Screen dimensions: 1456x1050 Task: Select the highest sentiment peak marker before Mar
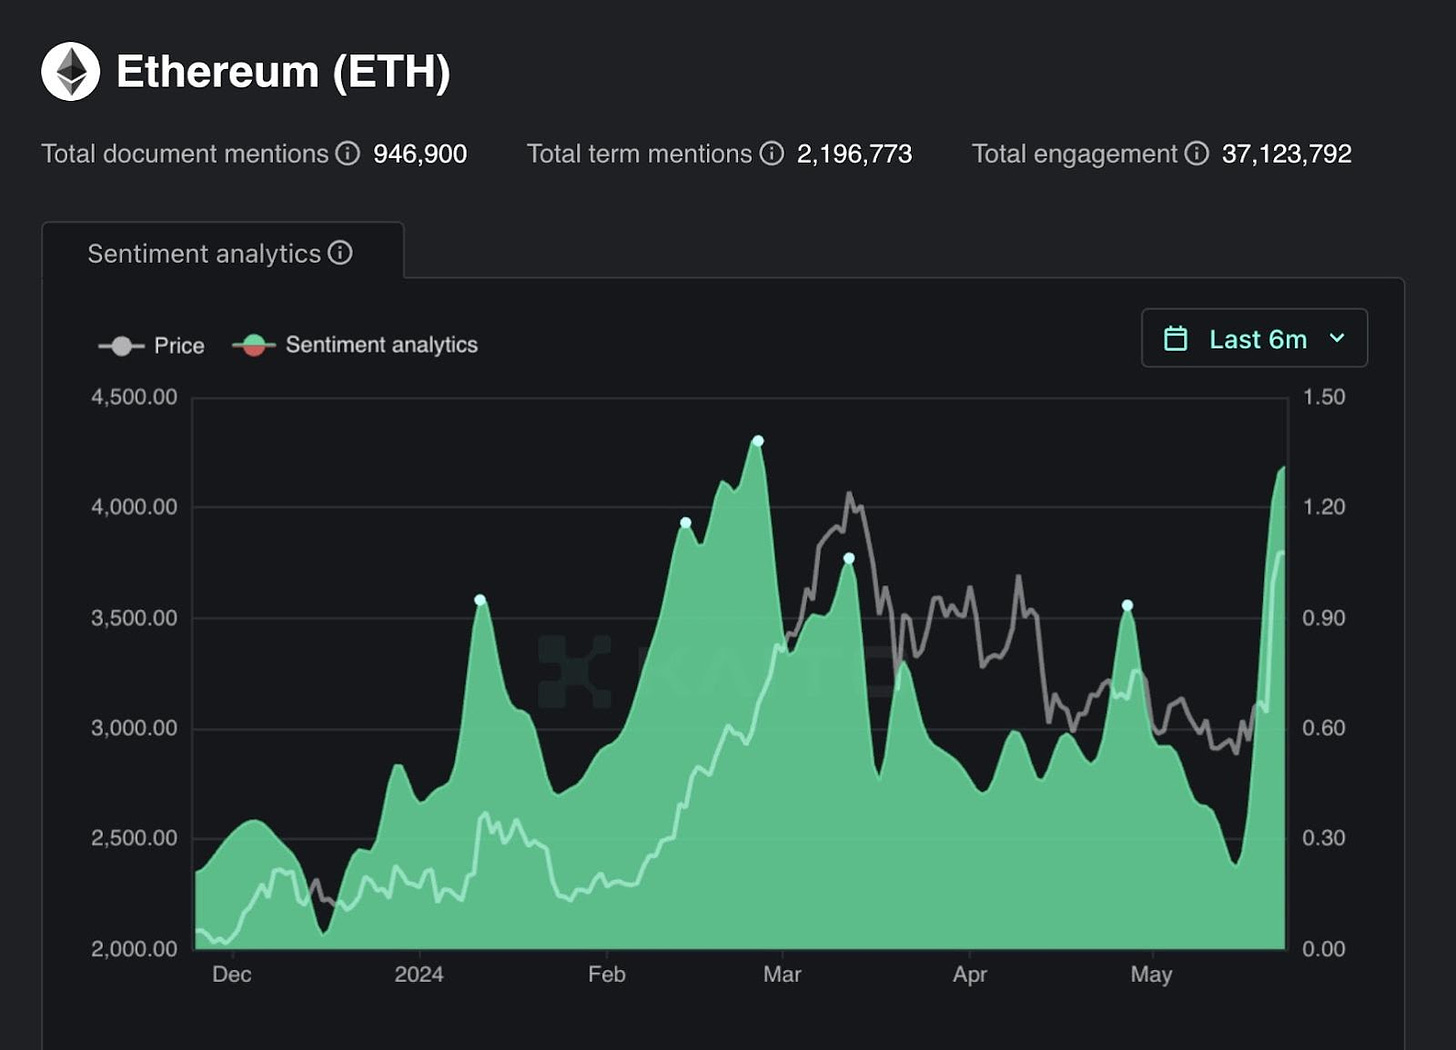point(758,441)
